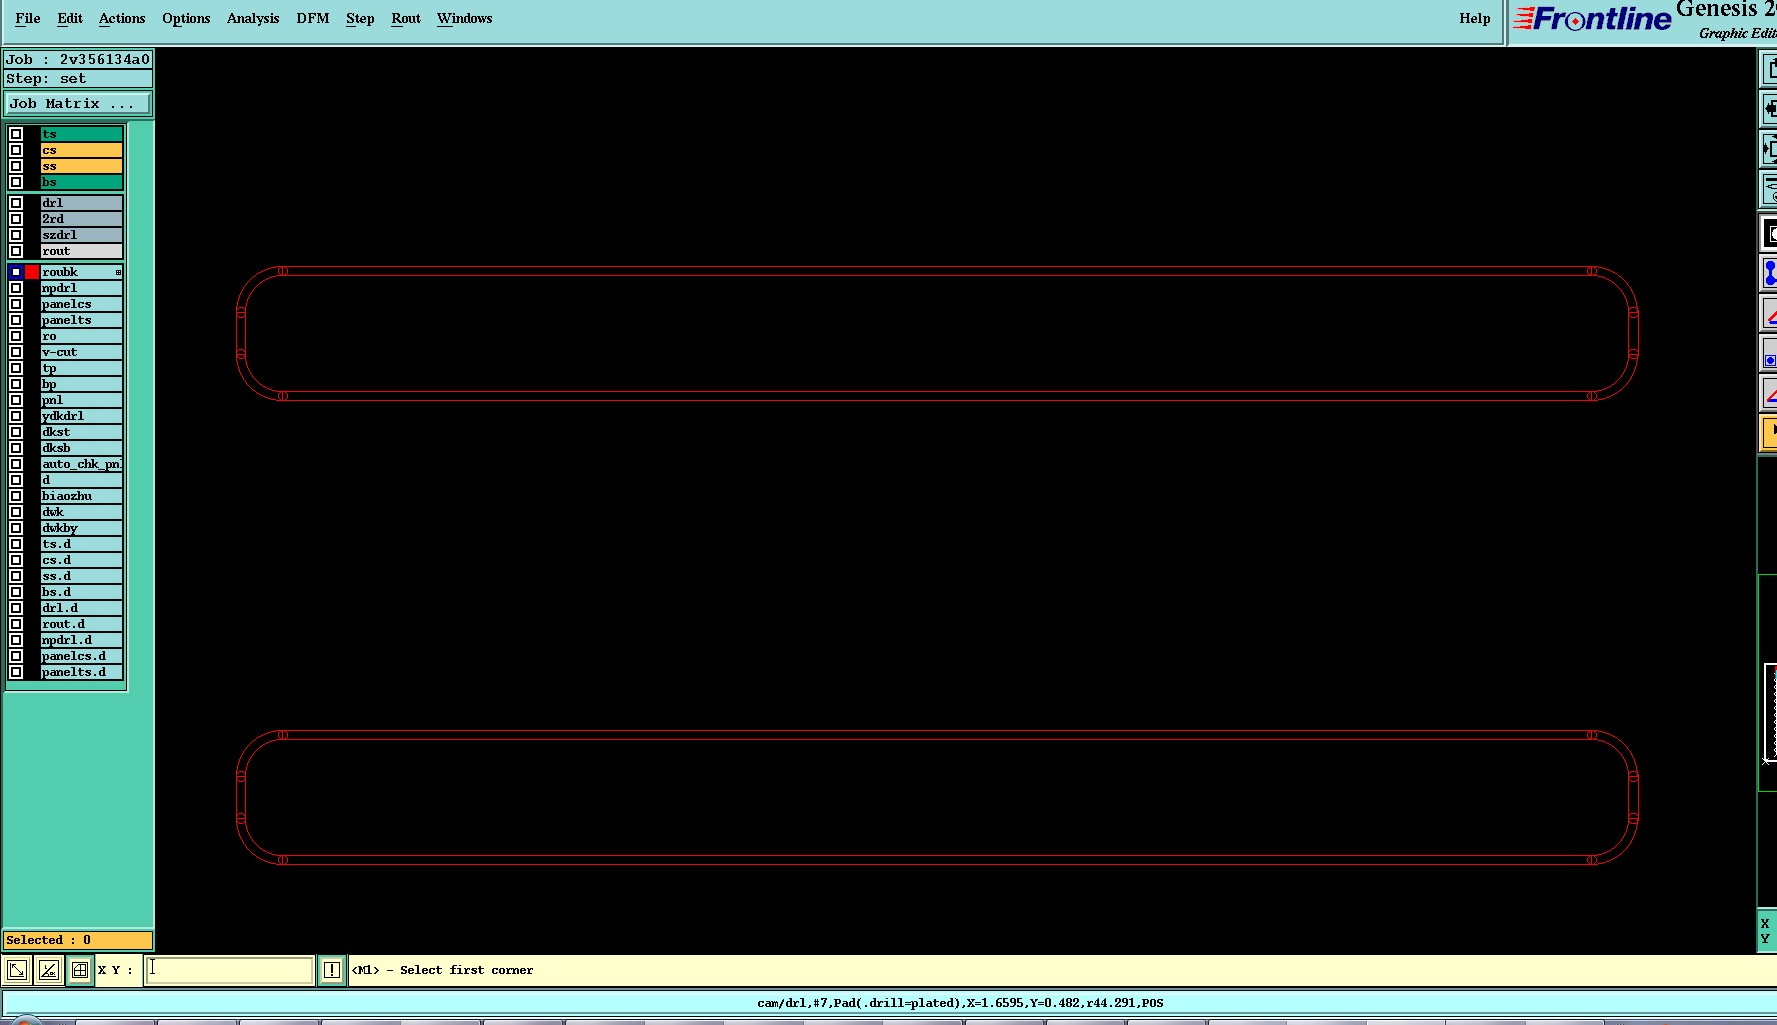Screen dimensions: 1777x1025
Task: Enable the drl layer checkbox
Action: [16, 203]
